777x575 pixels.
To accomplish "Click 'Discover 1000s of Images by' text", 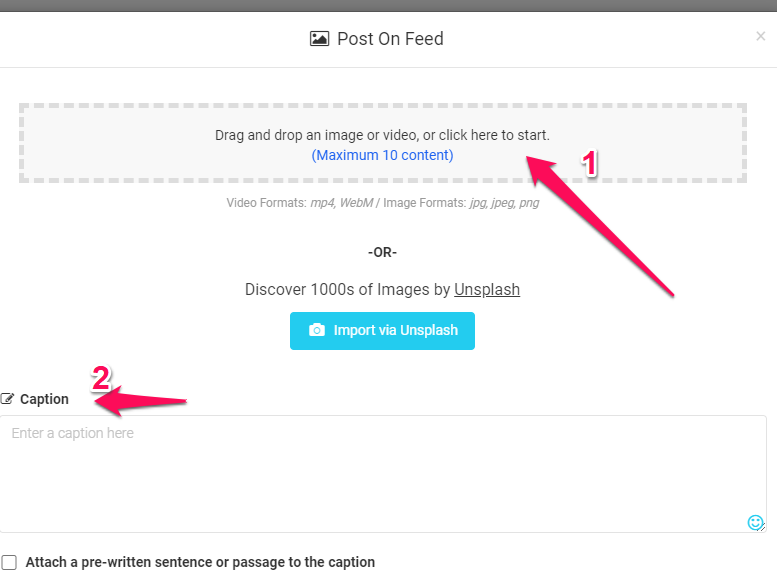I will 347,289.
